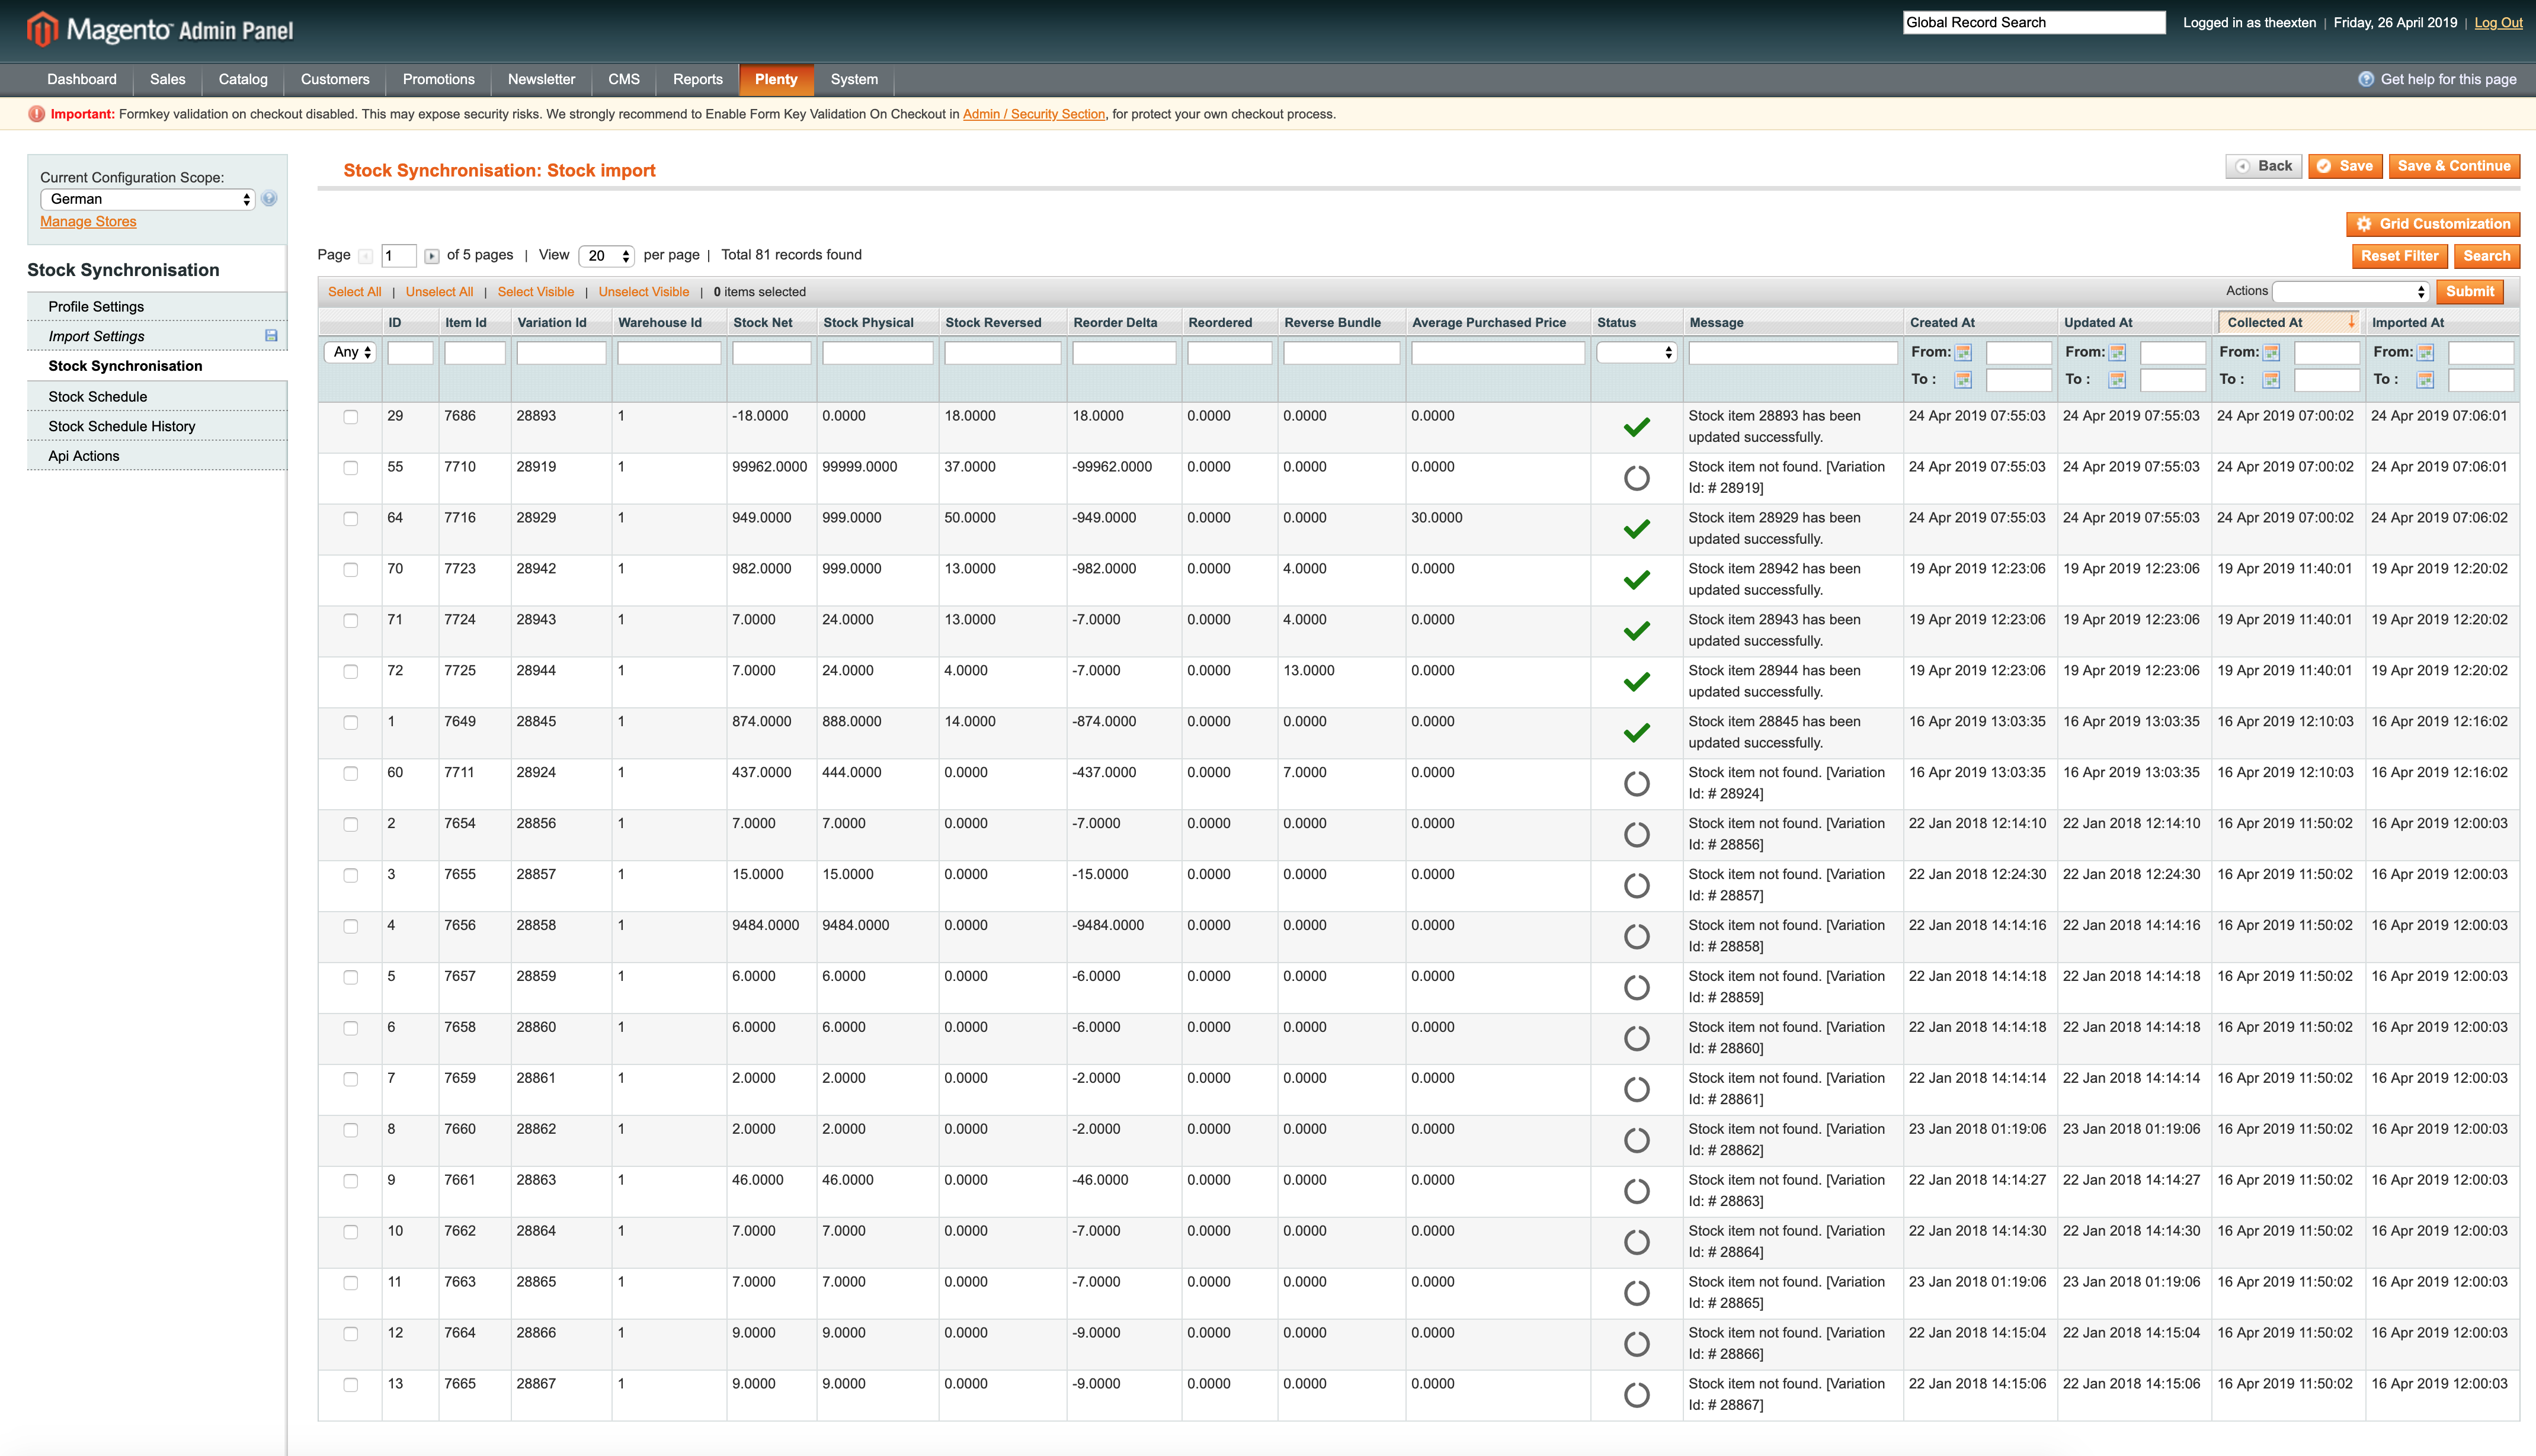Image resolution: width=2536 pixels, height=1456 pixels.
Task: Open the Status filter dropdown
Action: tap(1636, 352)
